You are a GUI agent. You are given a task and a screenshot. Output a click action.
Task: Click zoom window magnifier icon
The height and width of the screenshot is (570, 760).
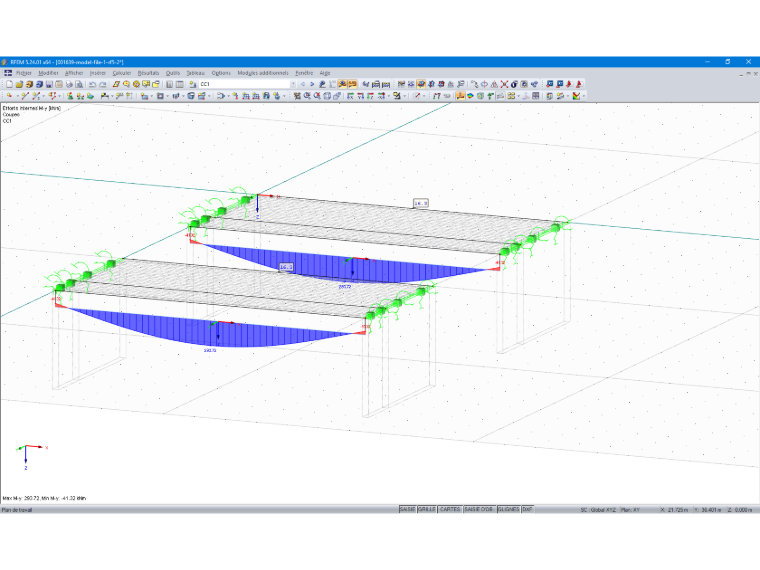point(307,95)
